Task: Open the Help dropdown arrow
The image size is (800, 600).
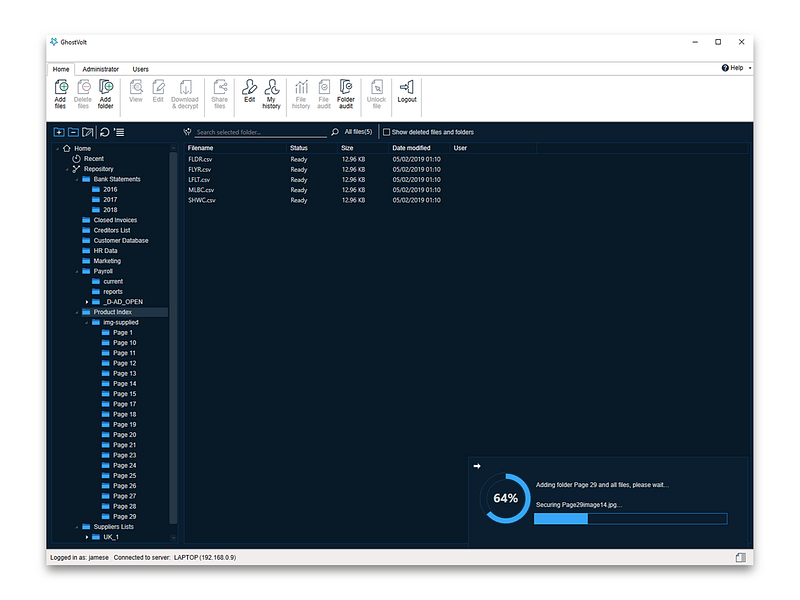Action: pos(749,68)
